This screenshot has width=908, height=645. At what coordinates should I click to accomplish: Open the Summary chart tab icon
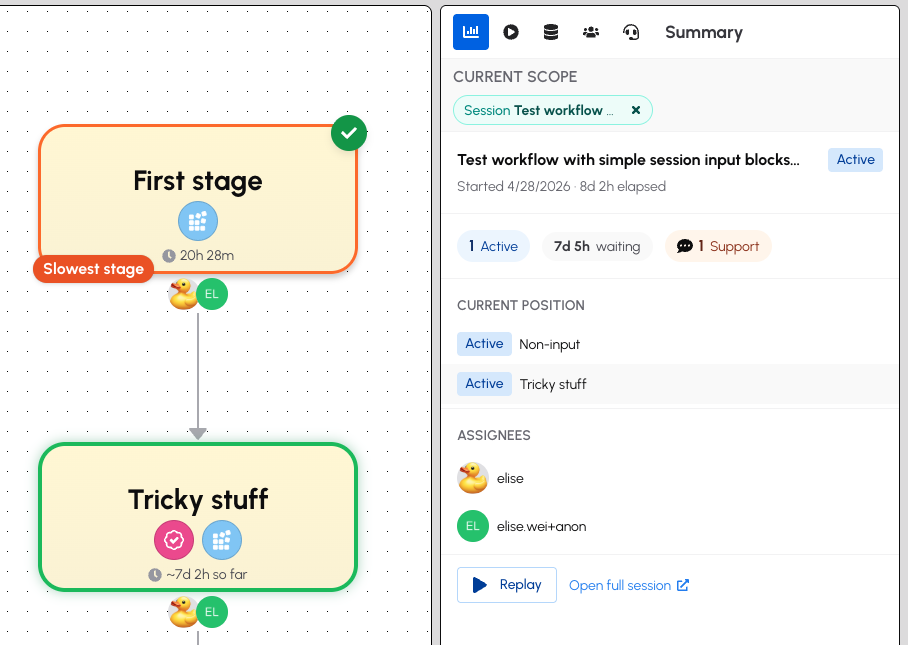pyautogui.click(x=470, y=32)
